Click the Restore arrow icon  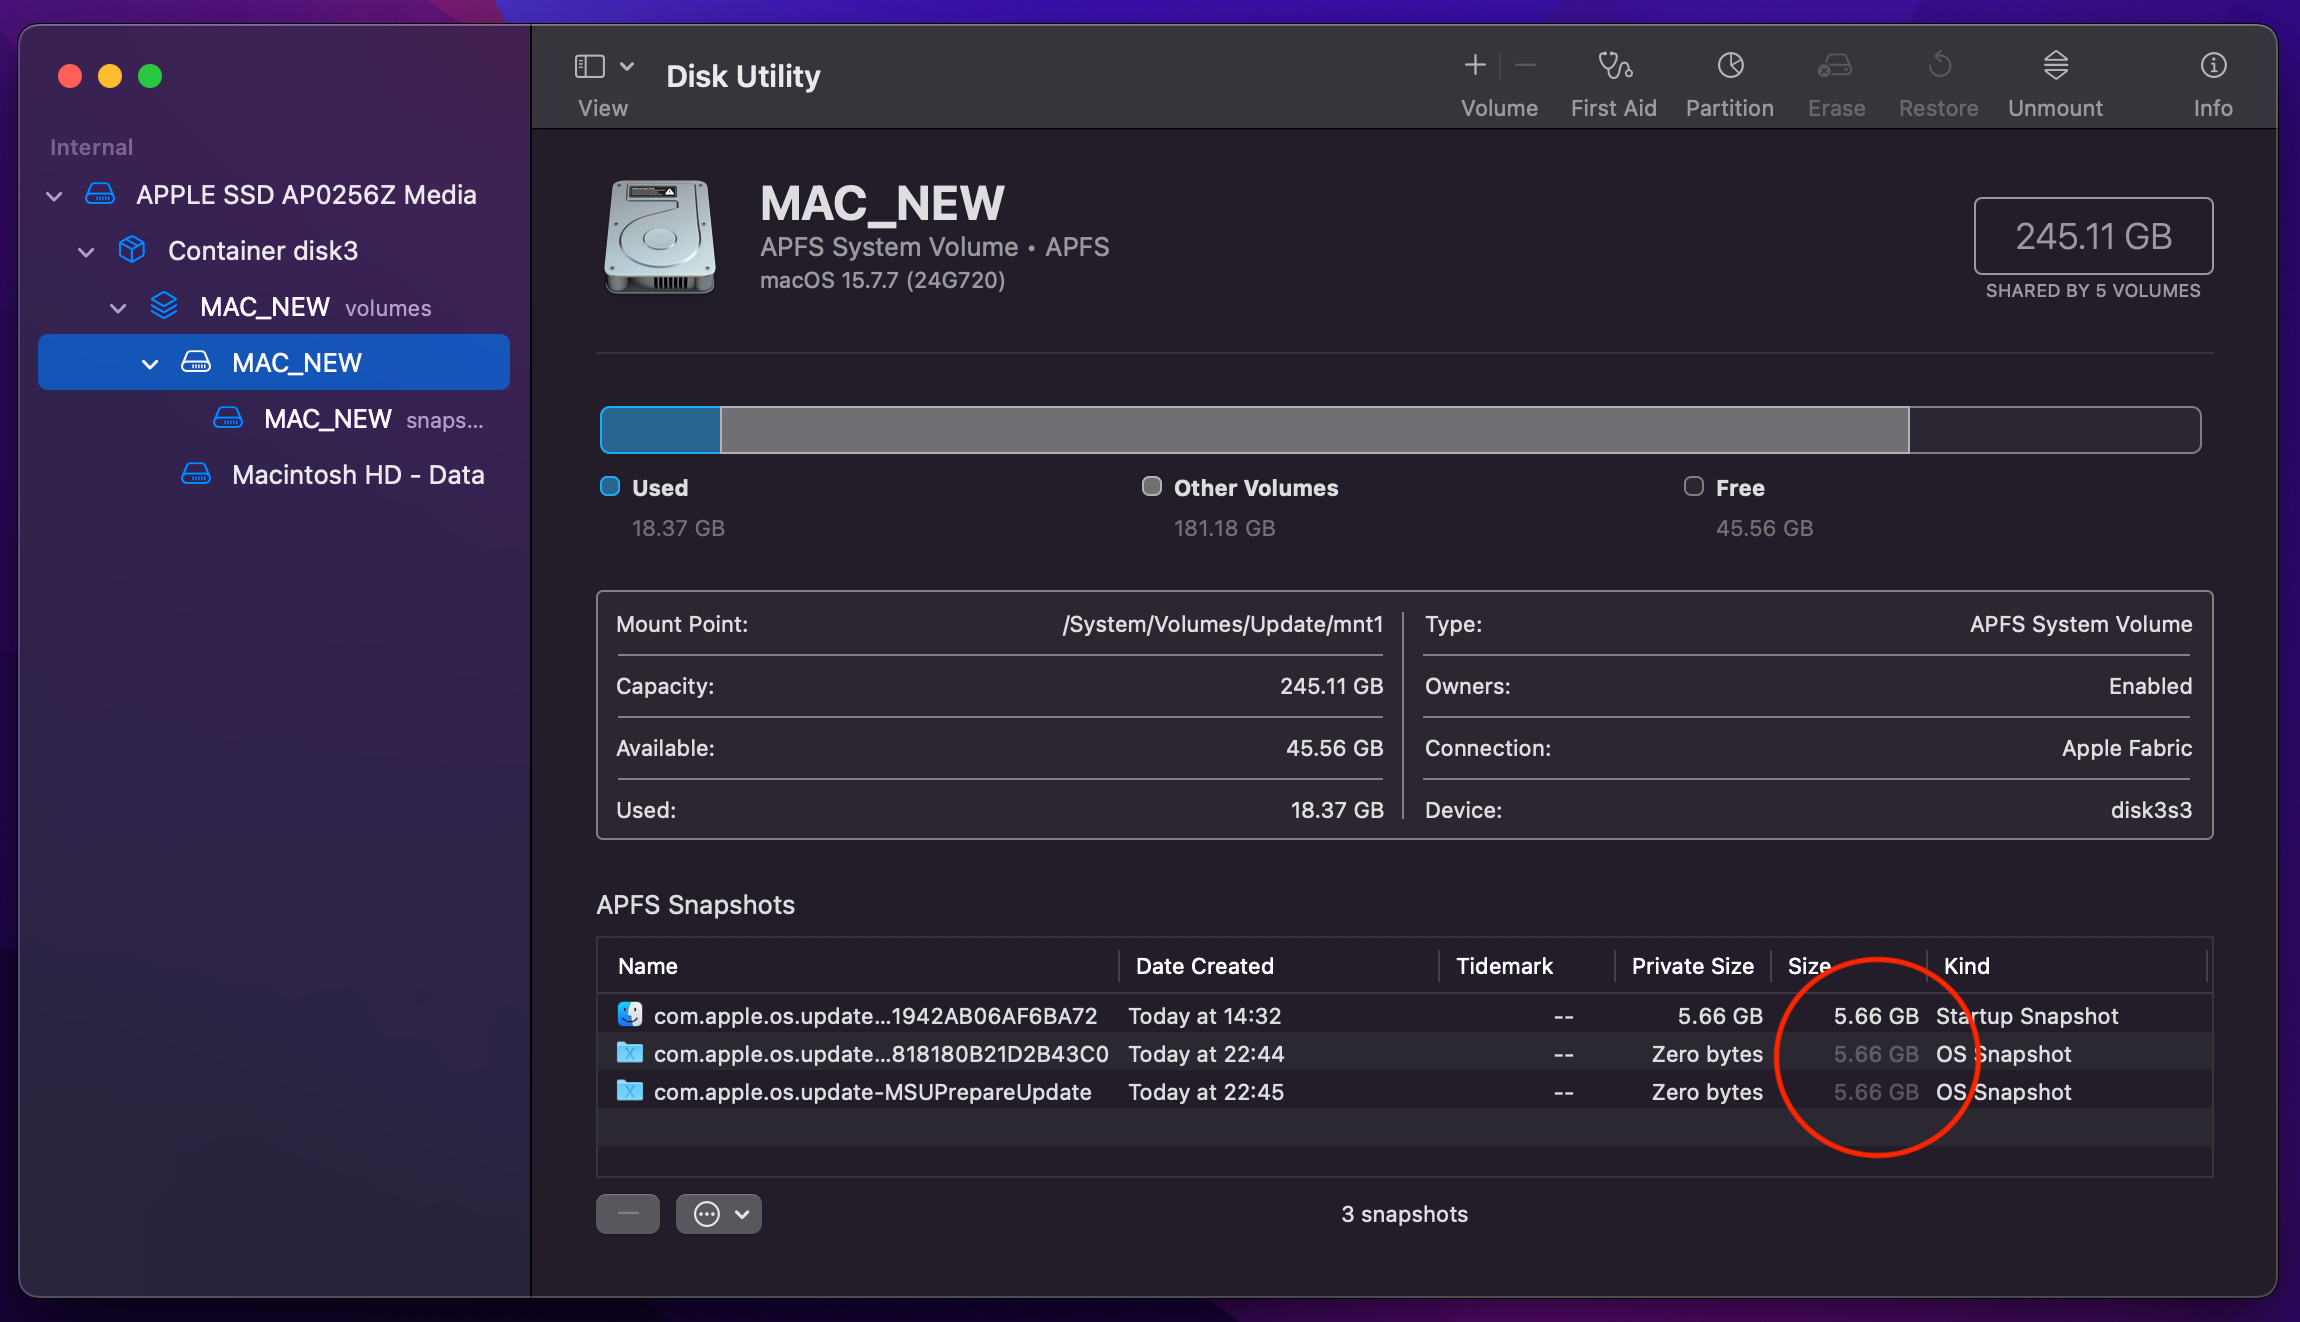pos(1939,66)
